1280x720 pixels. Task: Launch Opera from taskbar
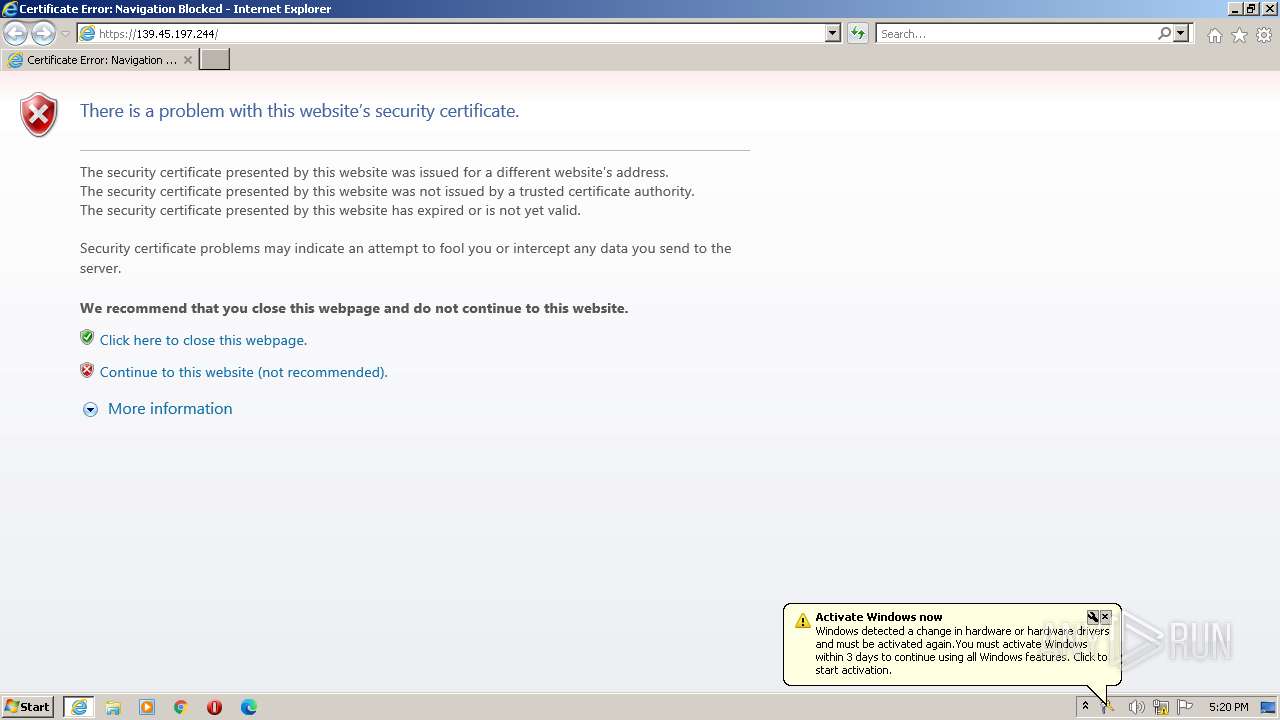point(214,707)
